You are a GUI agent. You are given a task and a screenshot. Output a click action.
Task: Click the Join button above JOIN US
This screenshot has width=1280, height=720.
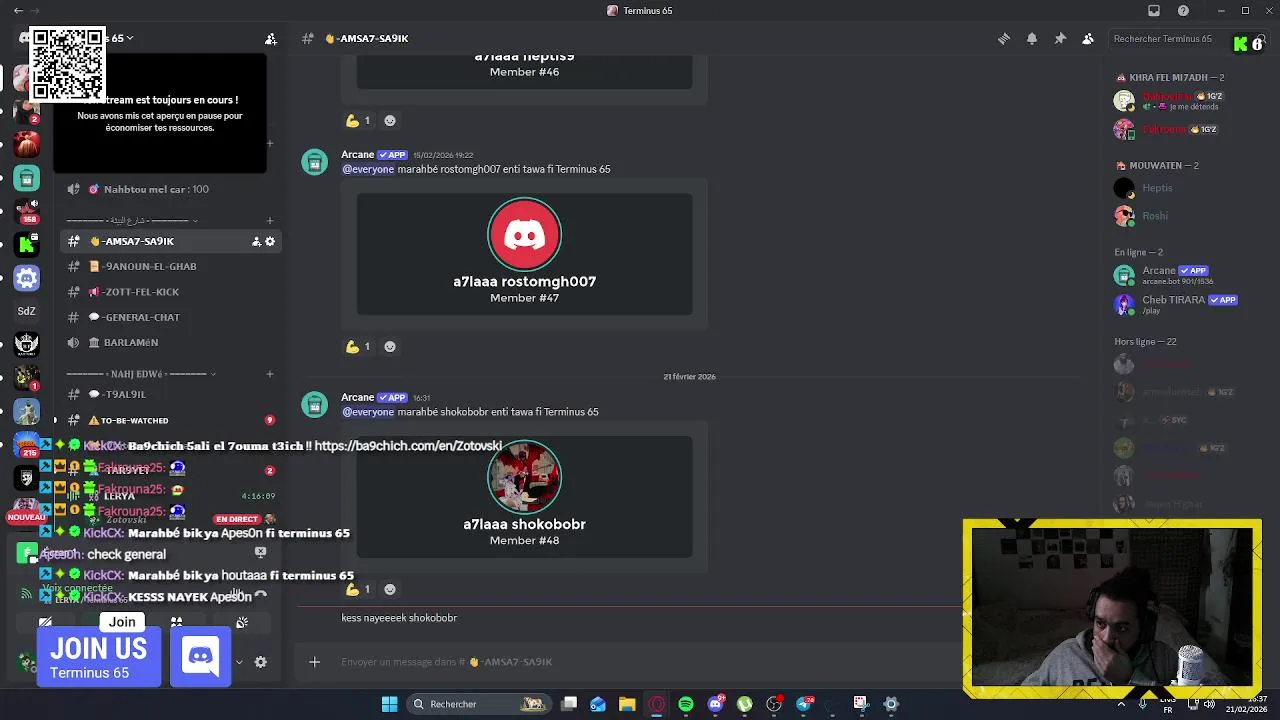[x=122, y=622]
